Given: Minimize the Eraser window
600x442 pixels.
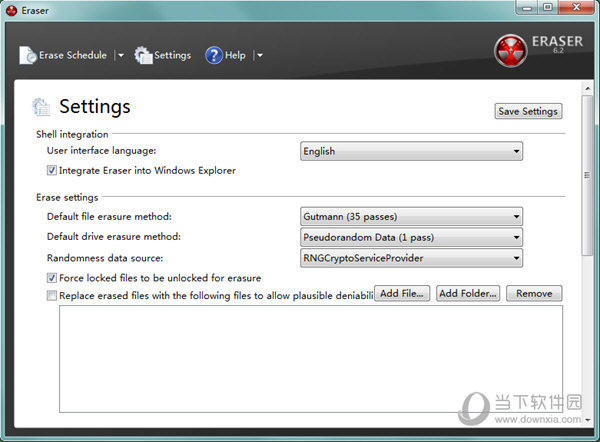Looking at the screenshot, I should pyautogui.click(x=527, y=7).
